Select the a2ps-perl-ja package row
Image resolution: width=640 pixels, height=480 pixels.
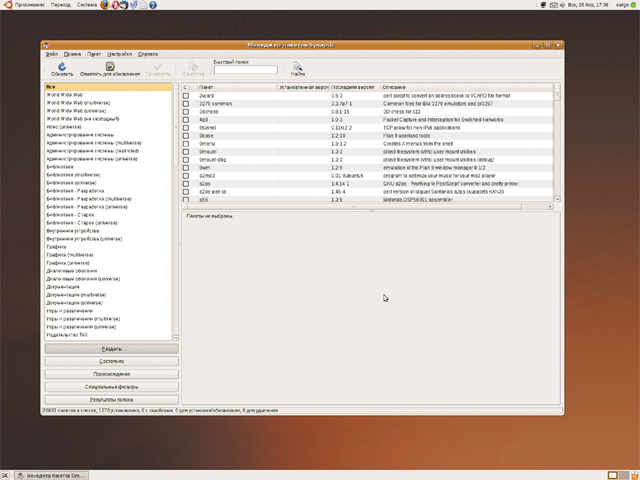coord(367,192)
